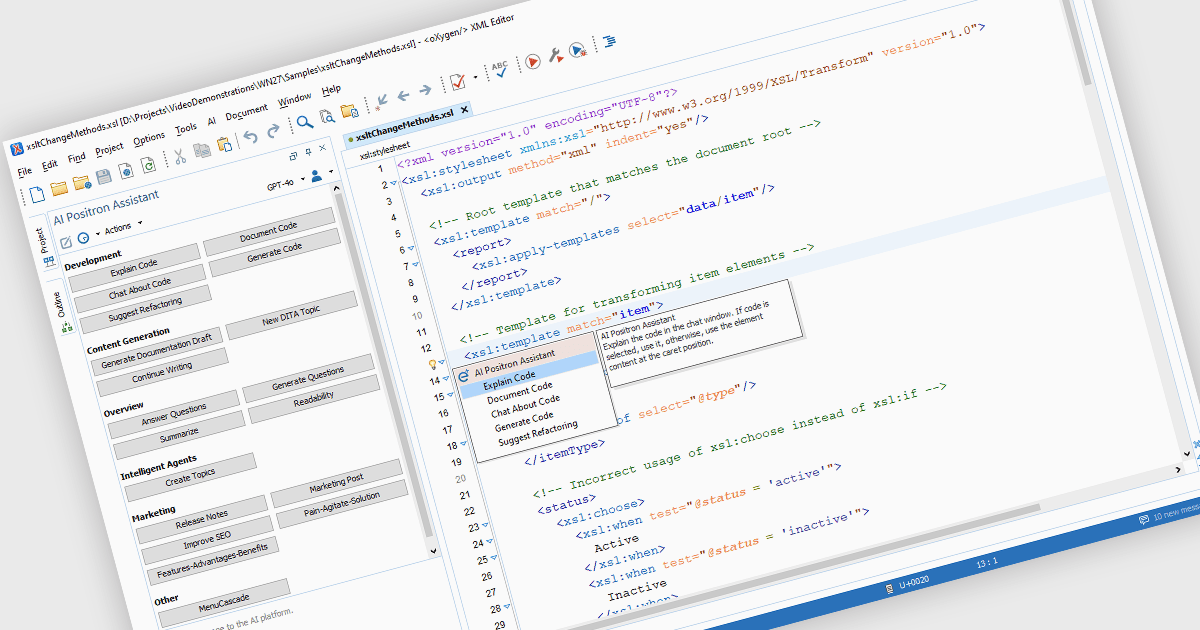Click the New Chat pencil icon
The height and width of the screenshot is (630, 1200).
point(66,241)
